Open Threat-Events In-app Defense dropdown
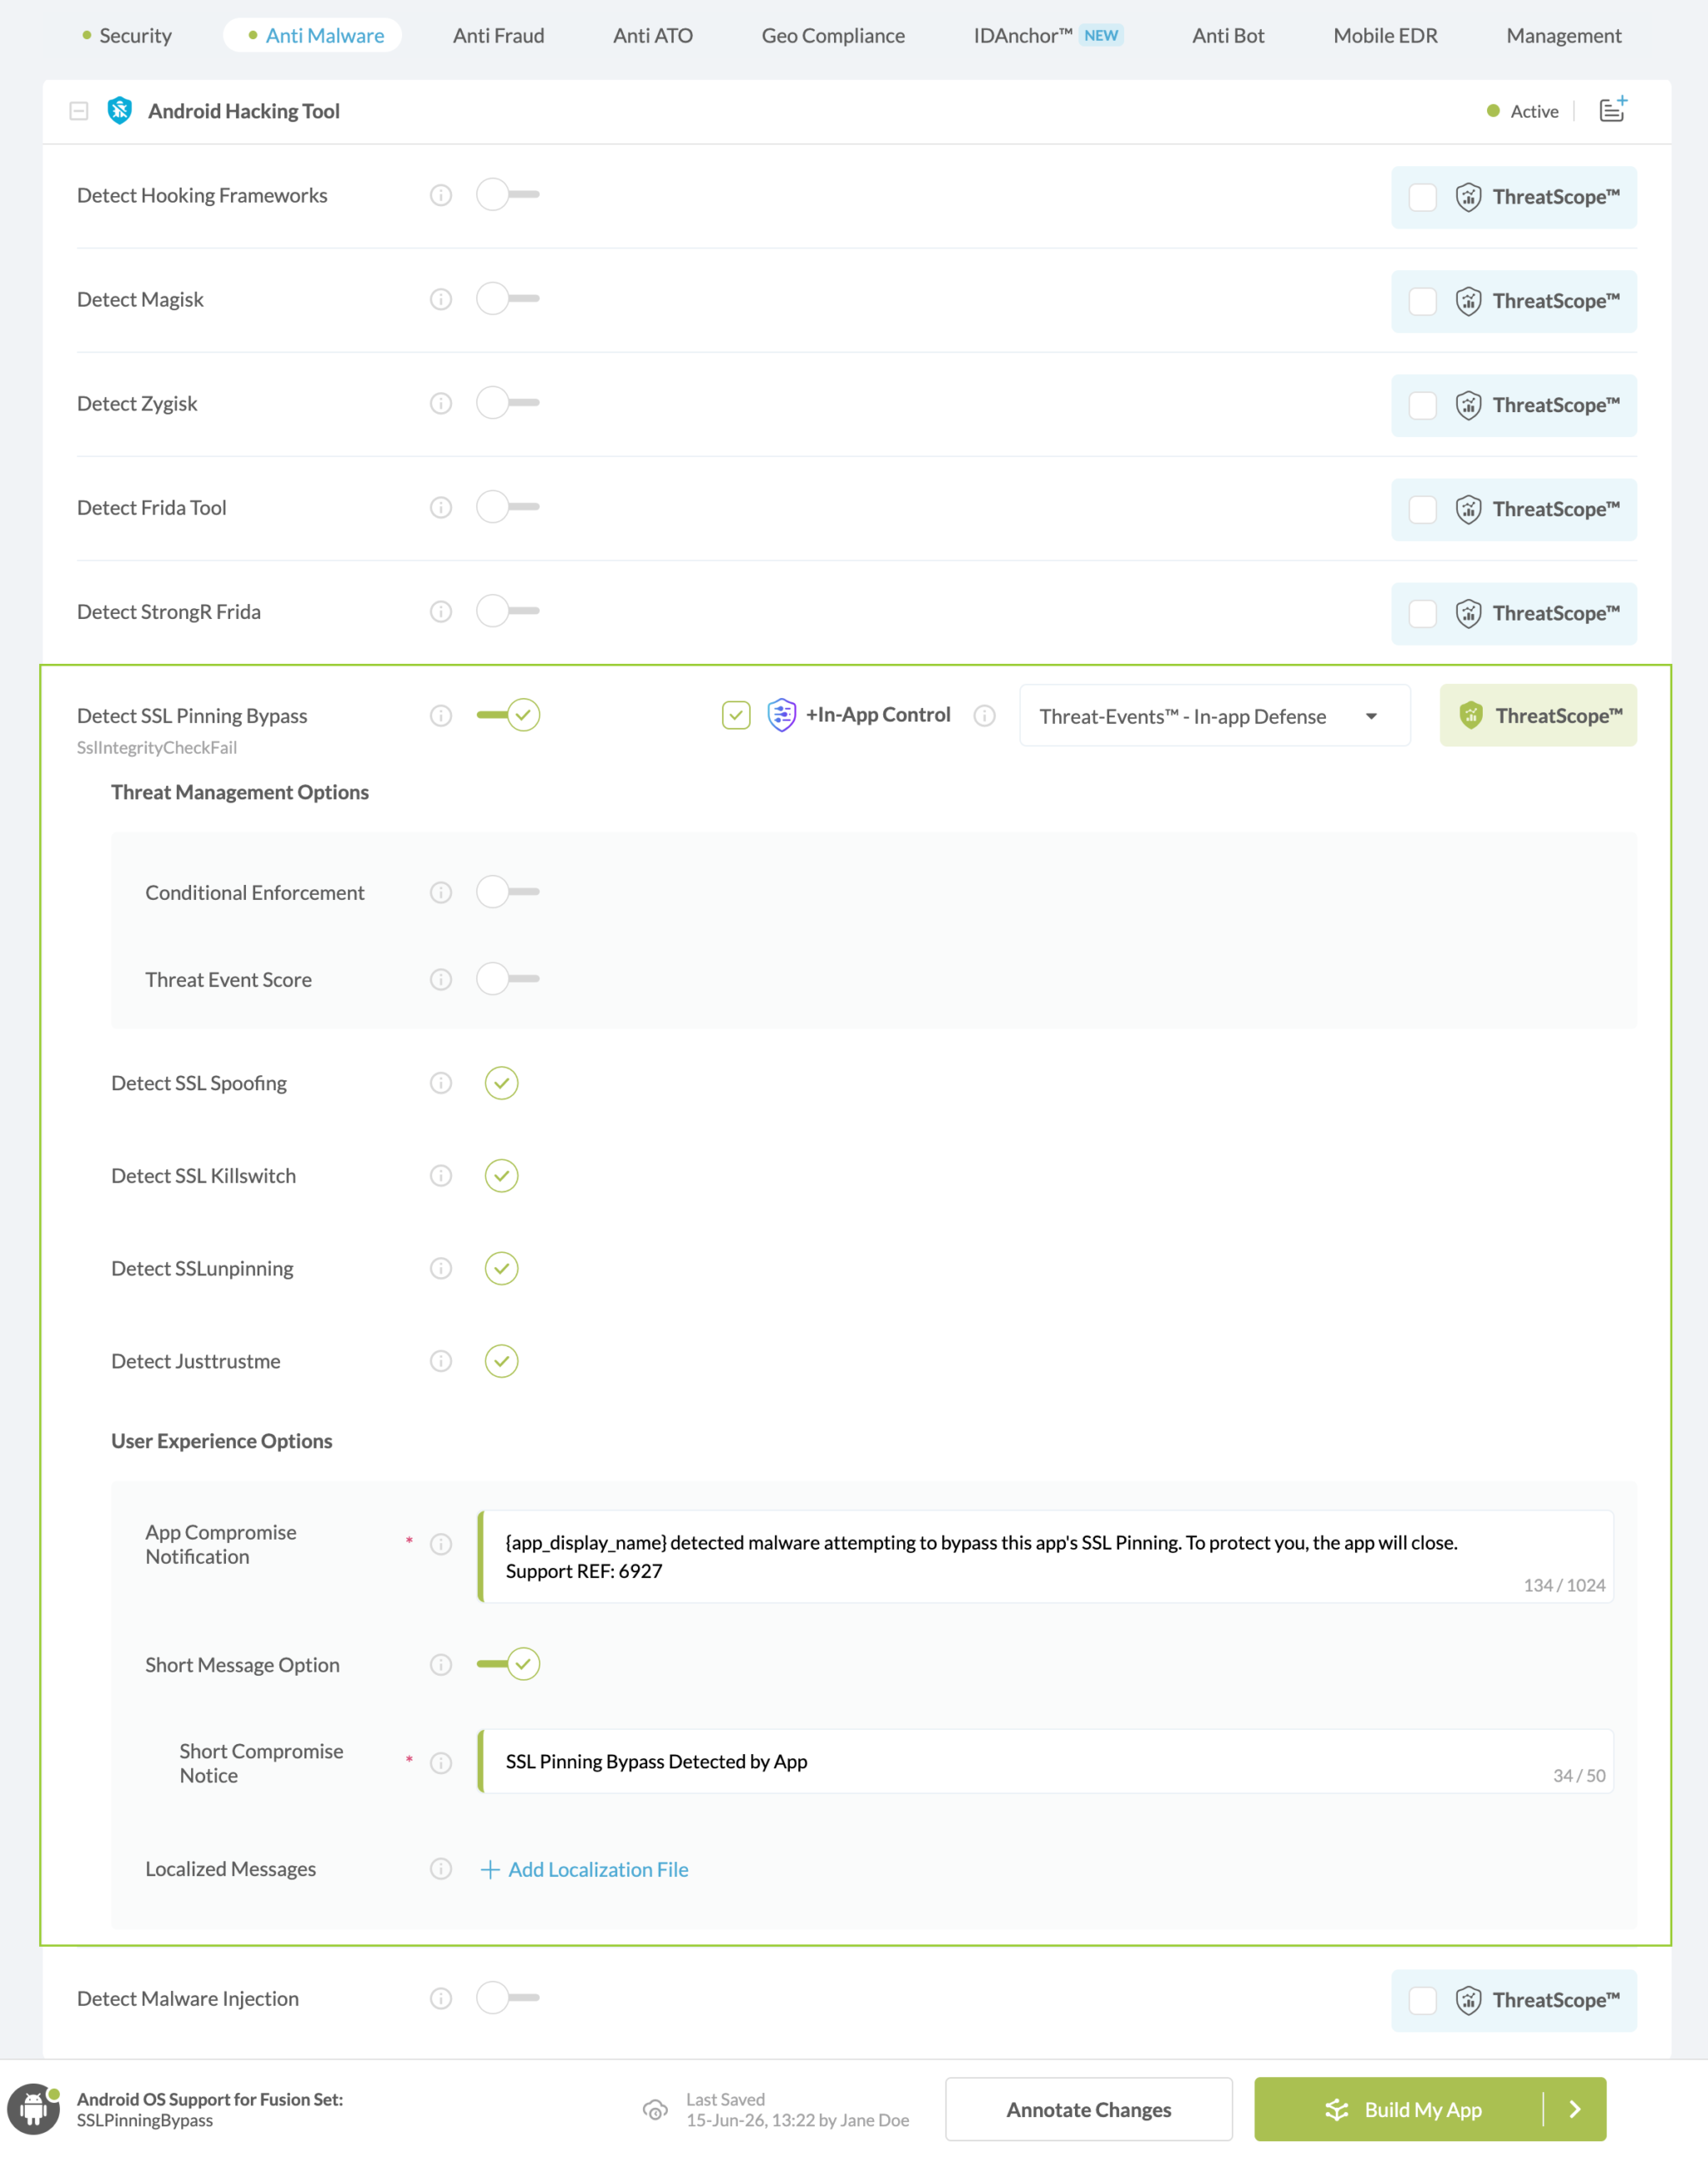The height and width of the screenshot is (2157, 1708). click(x=1215, y=715)
